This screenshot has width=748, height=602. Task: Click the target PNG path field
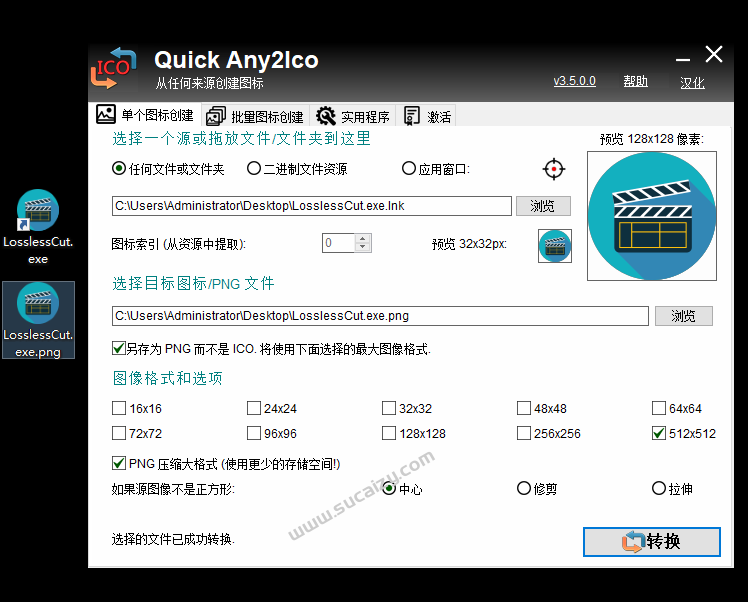[x=380, y=316]
